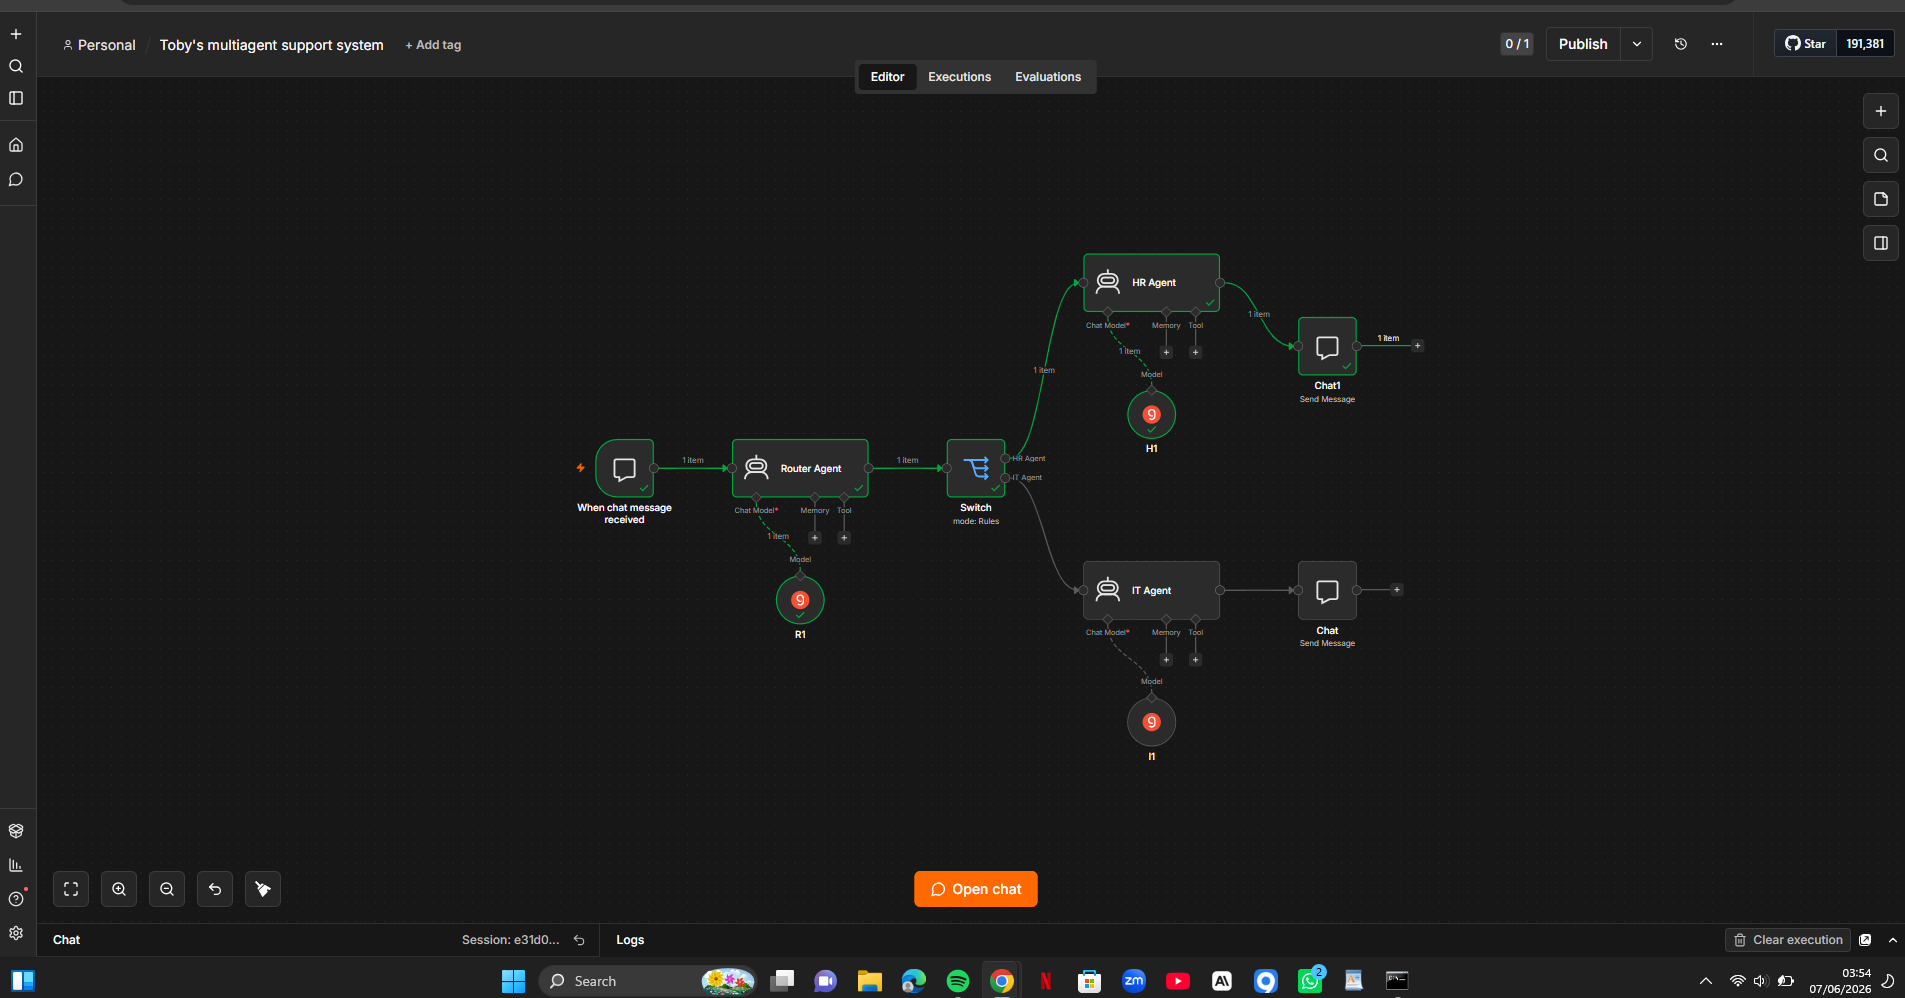Viewport: 1905px width, 998px height.
Task: Click the Add tag link
Action: (x=433, y=45)
